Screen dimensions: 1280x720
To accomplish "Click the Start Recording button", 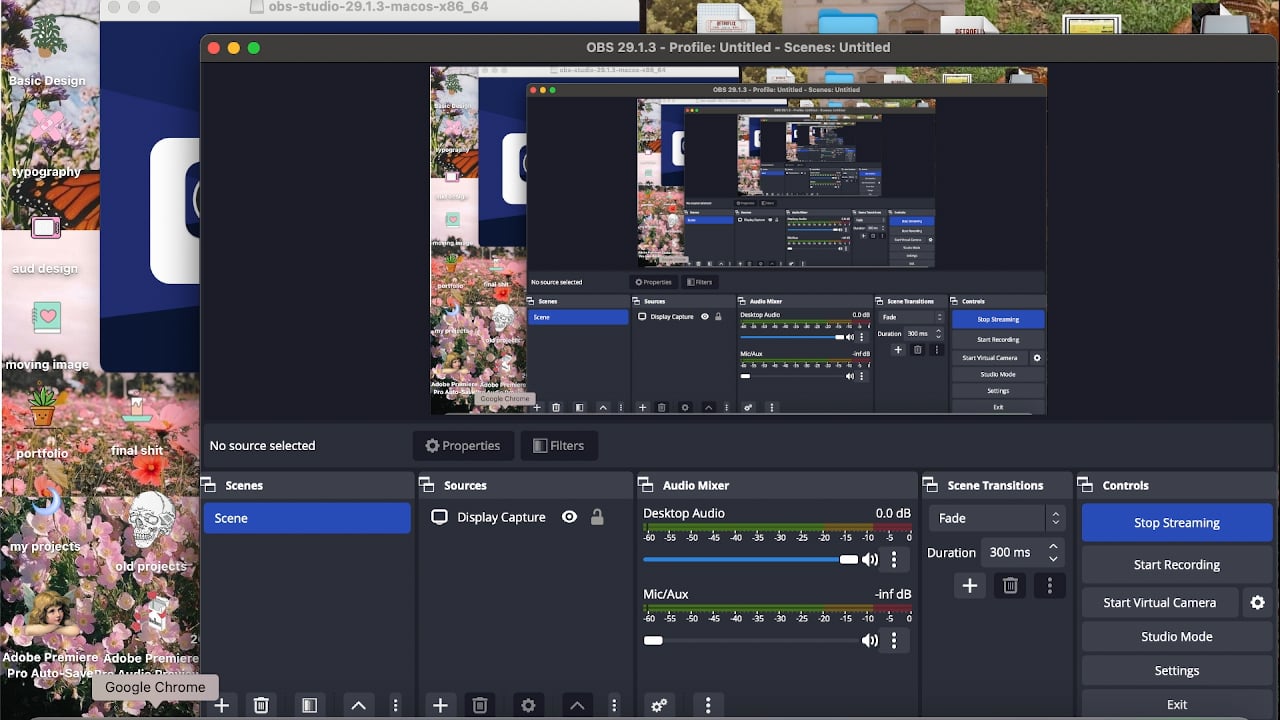I will point(1177,565).
